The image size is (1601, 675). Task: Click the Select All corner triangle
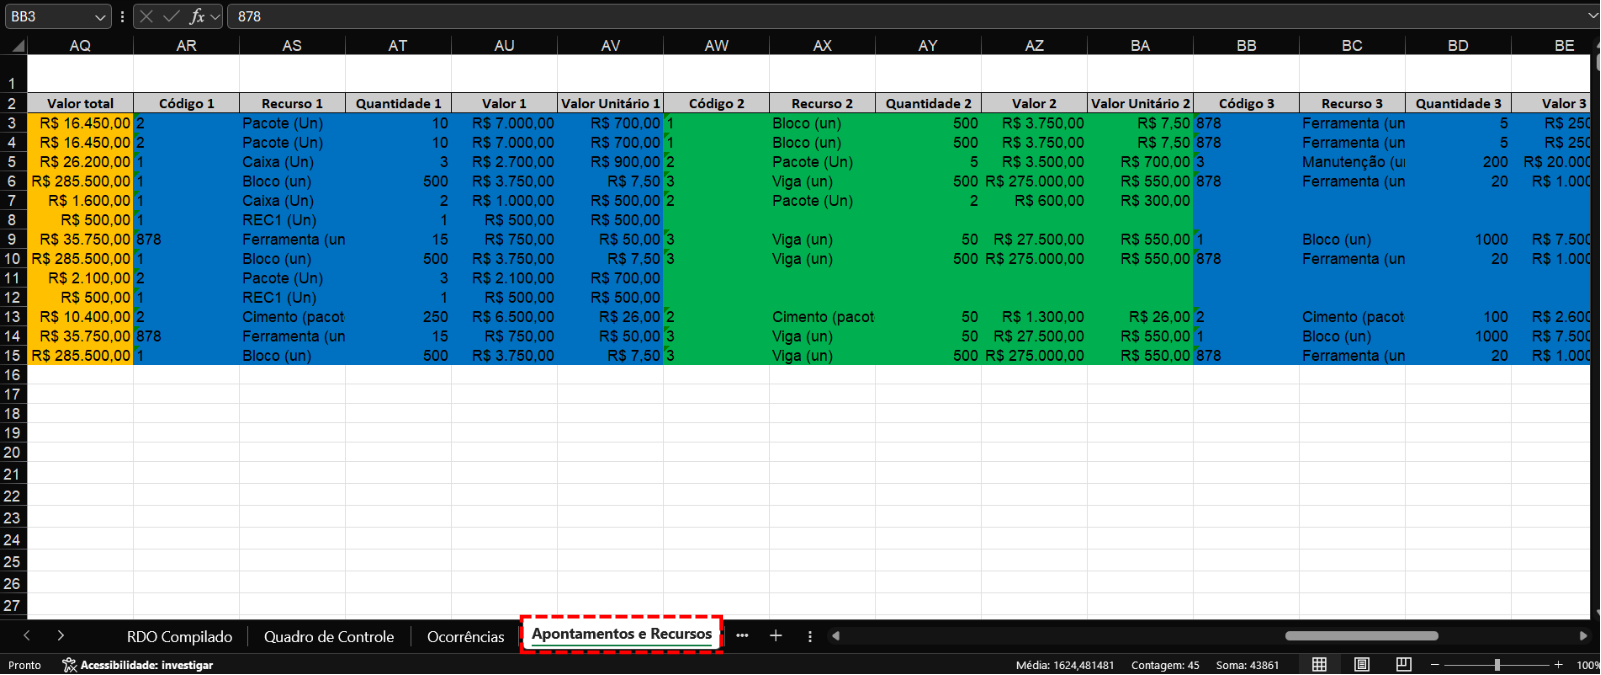point(16,46)
